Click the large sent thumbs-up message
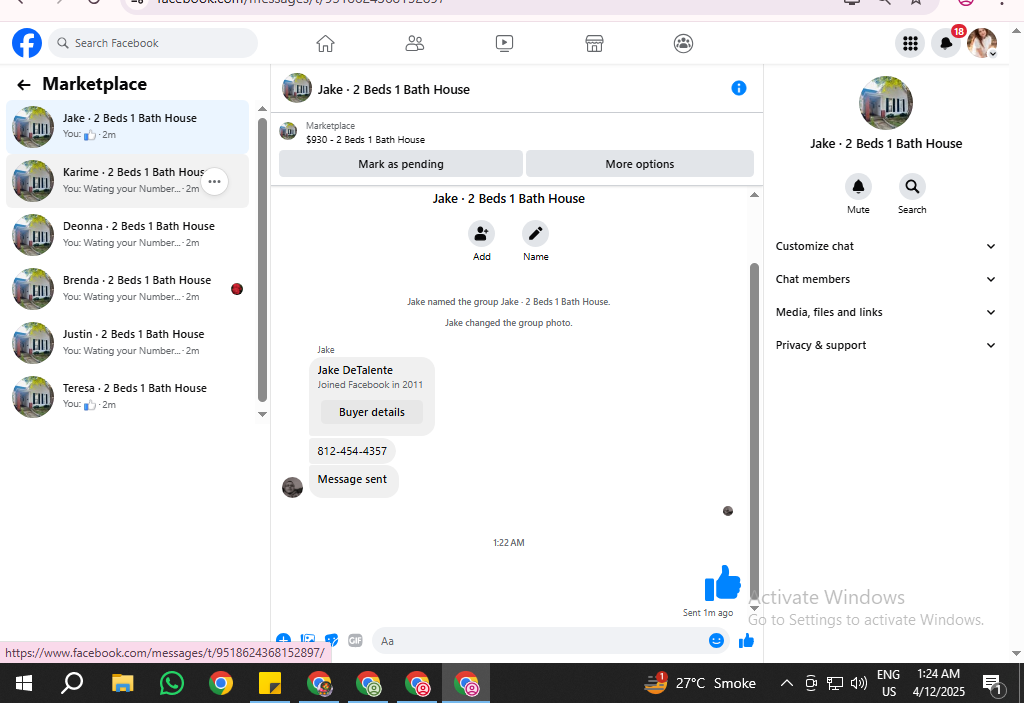The height and width of the screenshot is (703, 1024). point(722,583)
